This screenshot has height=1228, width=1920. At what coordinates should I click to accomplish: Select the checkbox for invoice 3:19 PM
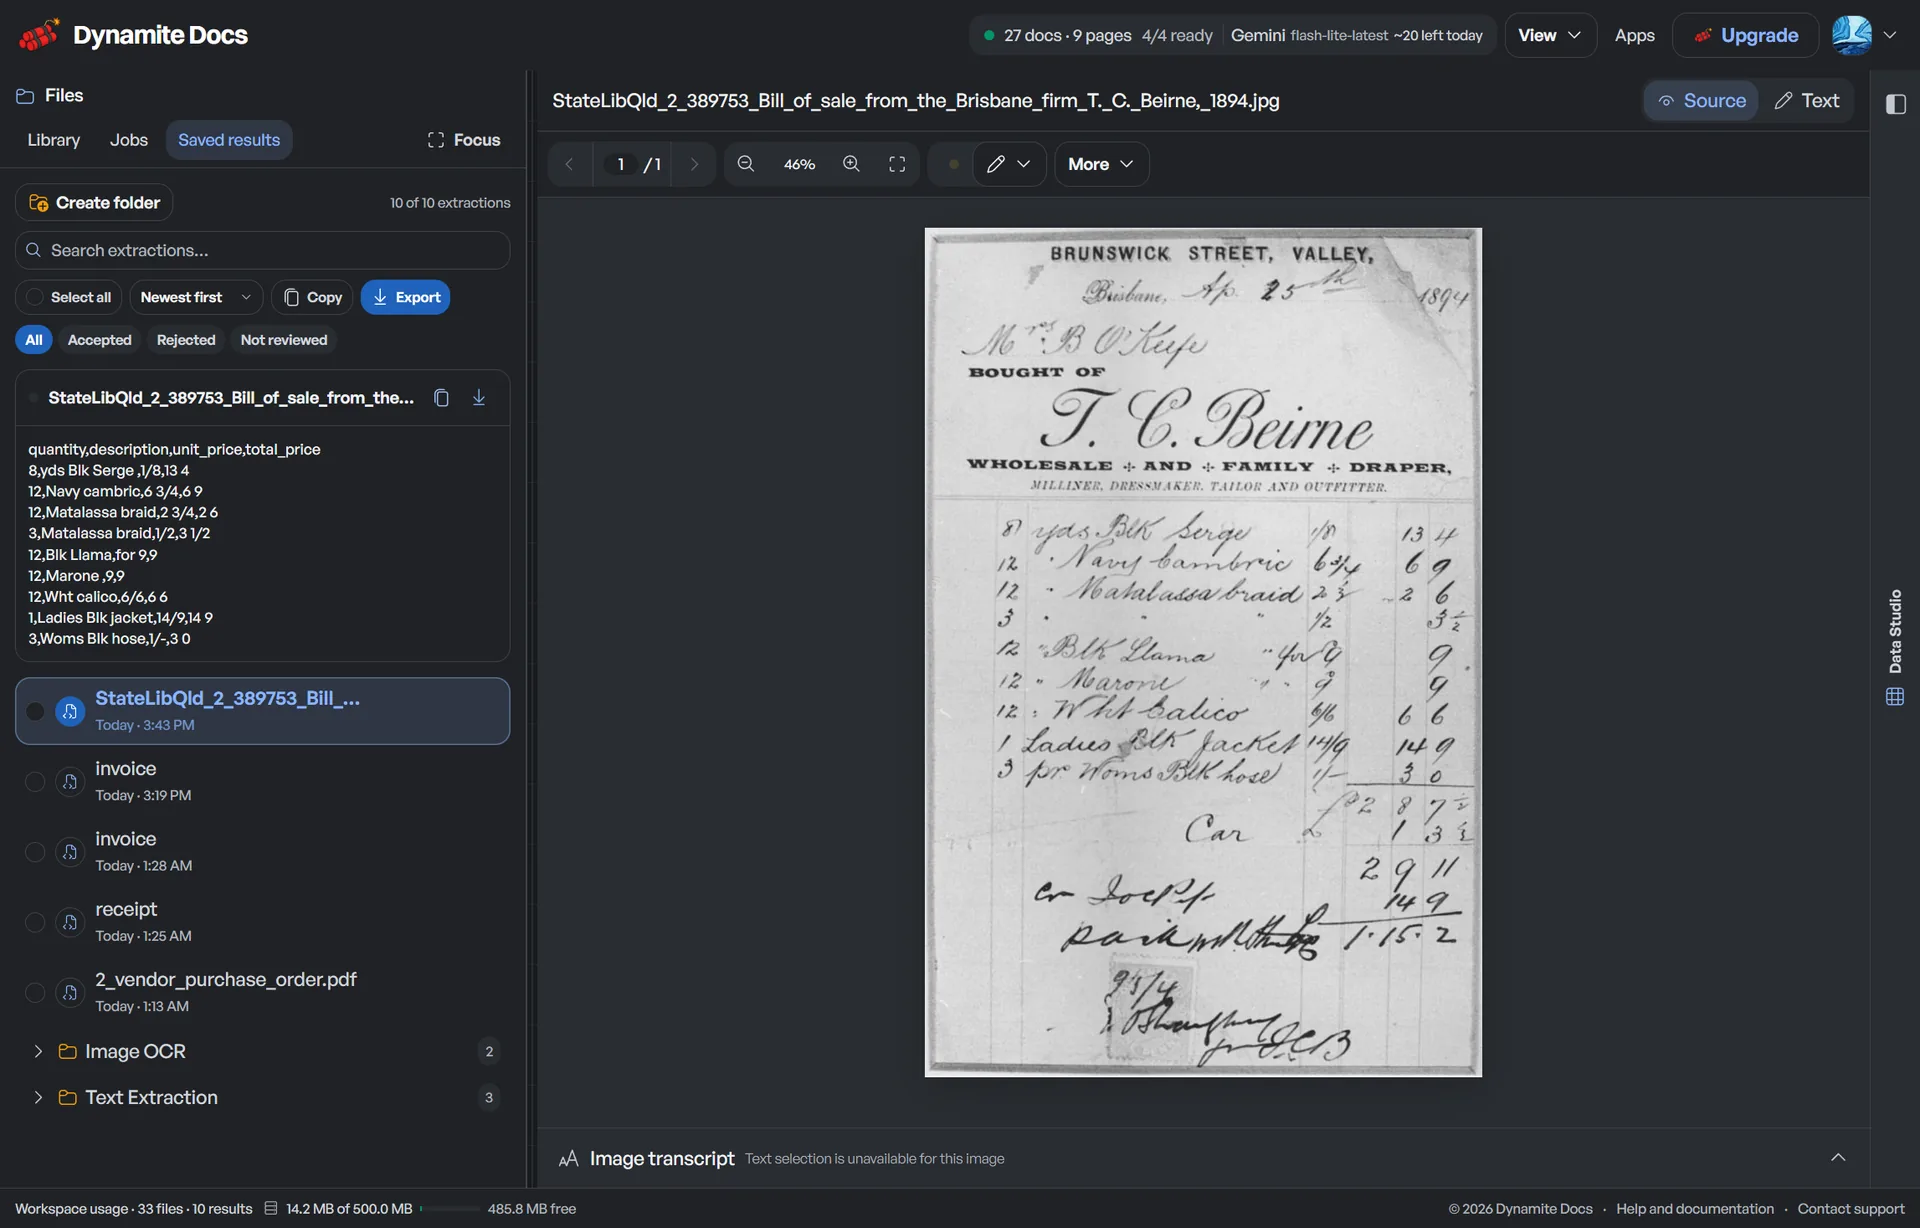pos(35,782)
